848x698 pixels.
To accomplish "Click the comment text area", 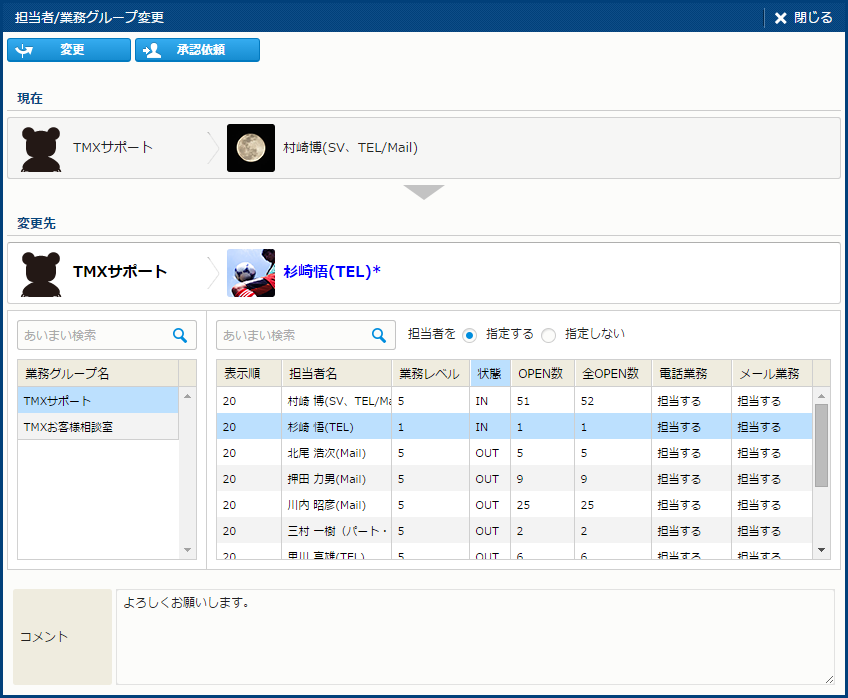I will pos(475,636).
